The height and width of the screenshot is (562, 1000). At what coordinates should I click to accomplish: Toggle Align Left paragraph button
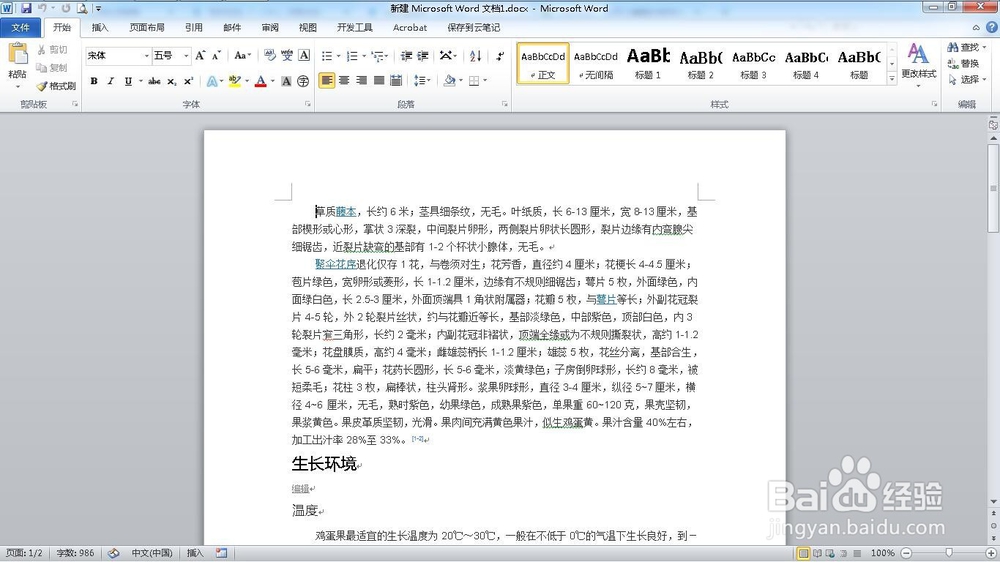[x=327, y=80]
